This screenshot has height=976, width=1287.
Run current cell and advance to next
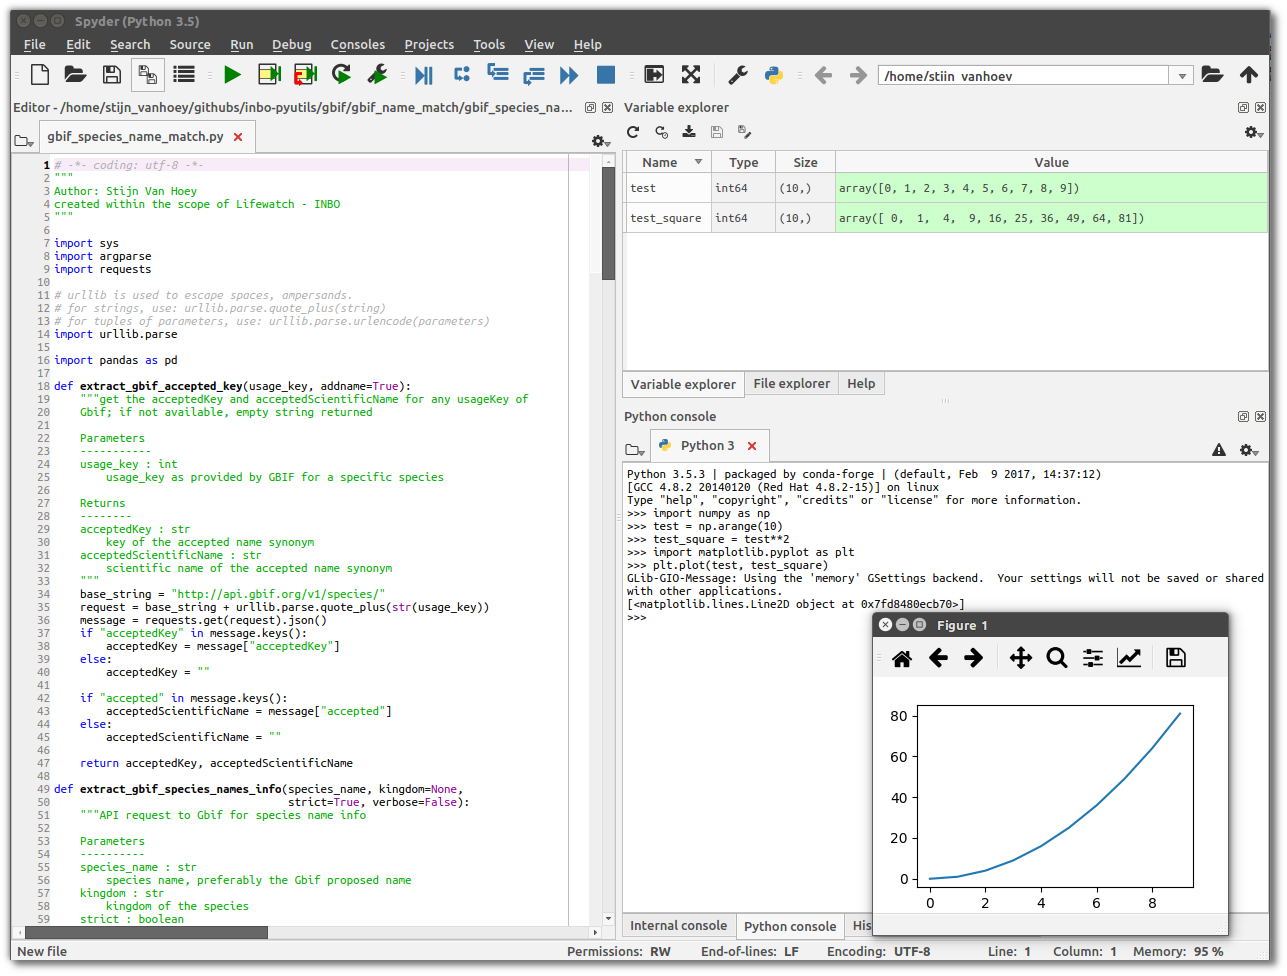pyautogui.click(x=305, y=74)
